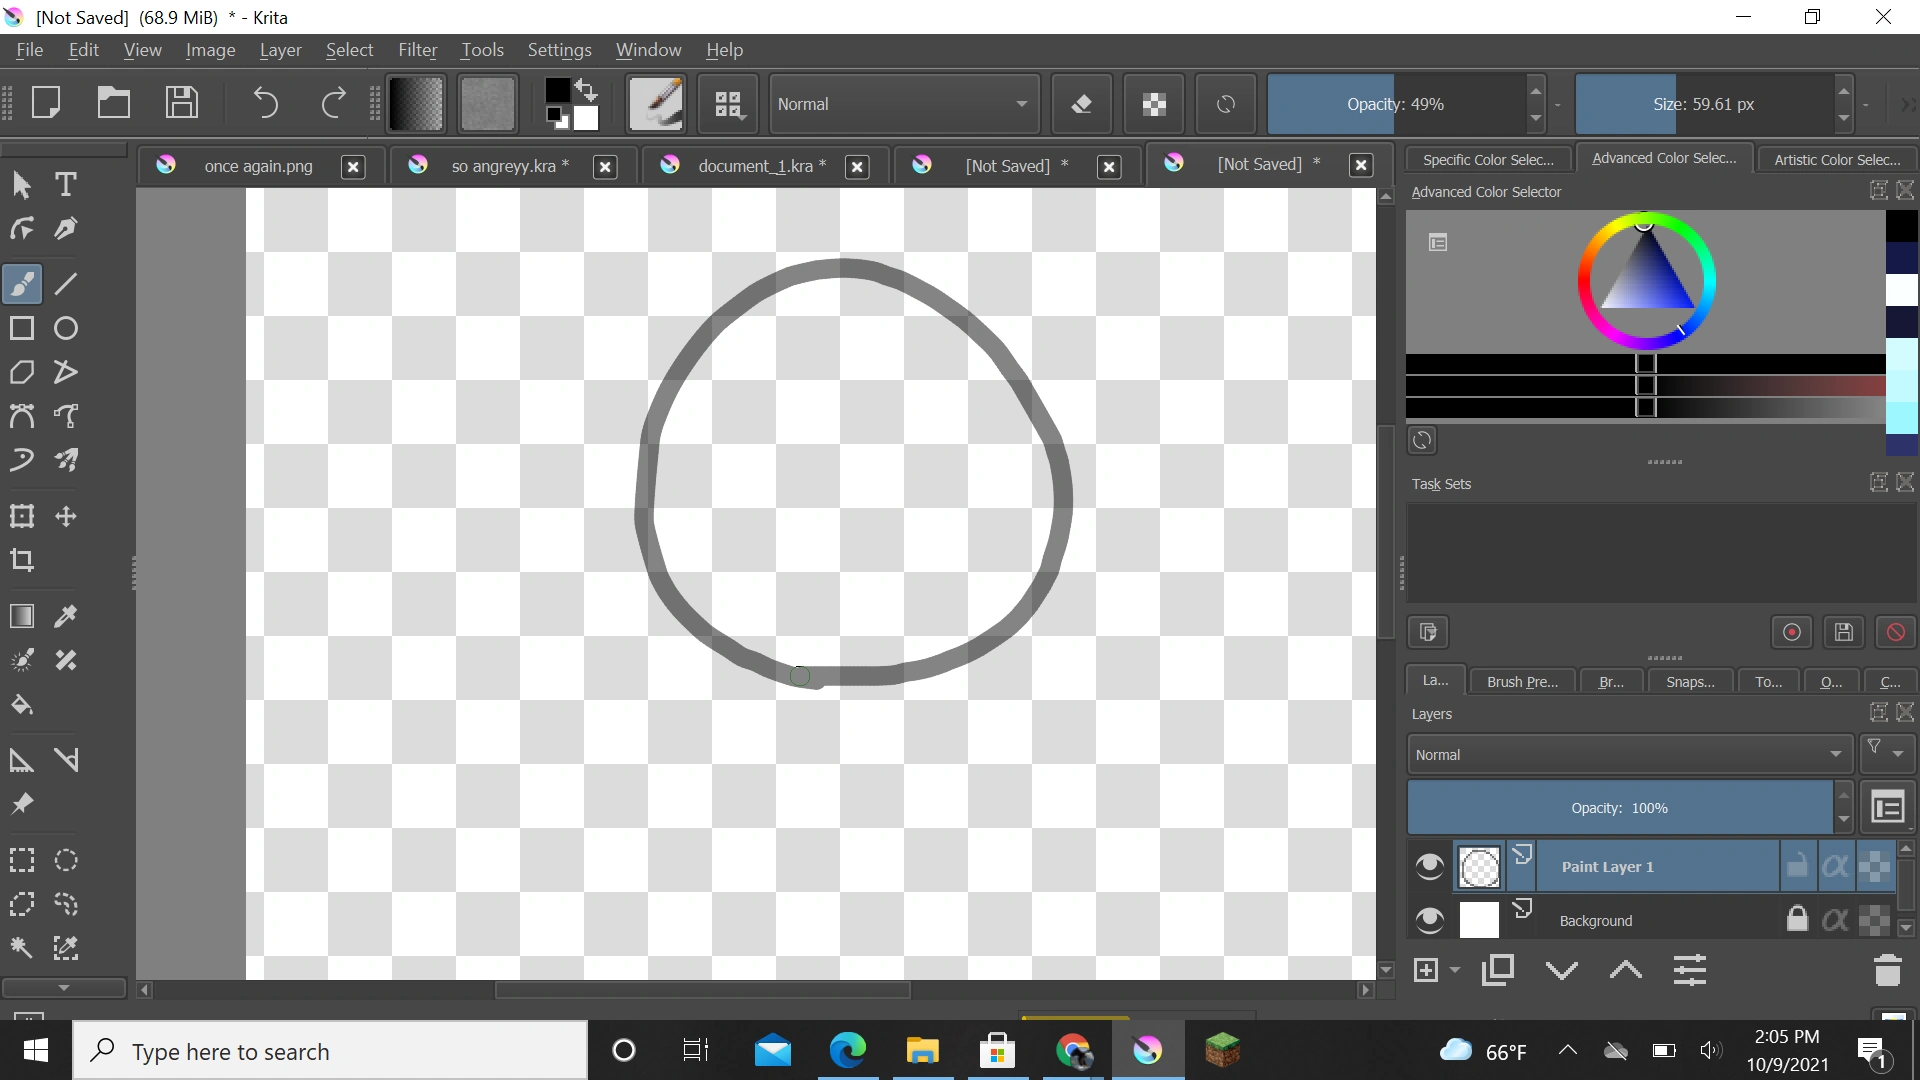Click the Undo arrow in toolbar
1920x1080 pixels.
point(265,103)
